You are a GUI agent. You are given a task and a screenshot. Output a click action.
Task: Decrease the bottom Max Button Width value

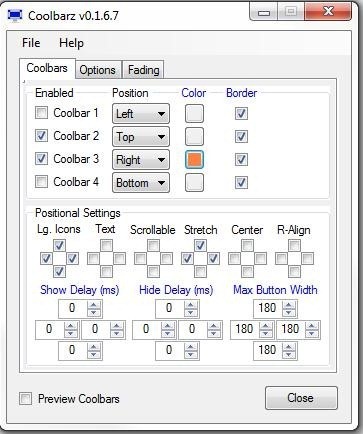click(289, 354)
